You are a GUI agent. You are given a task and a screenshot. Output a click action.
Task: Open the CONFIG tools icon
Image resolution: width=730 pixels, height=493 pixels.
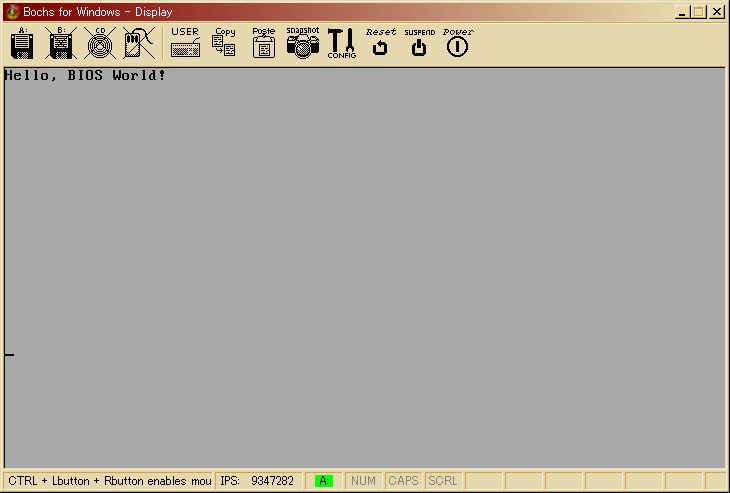341,43
